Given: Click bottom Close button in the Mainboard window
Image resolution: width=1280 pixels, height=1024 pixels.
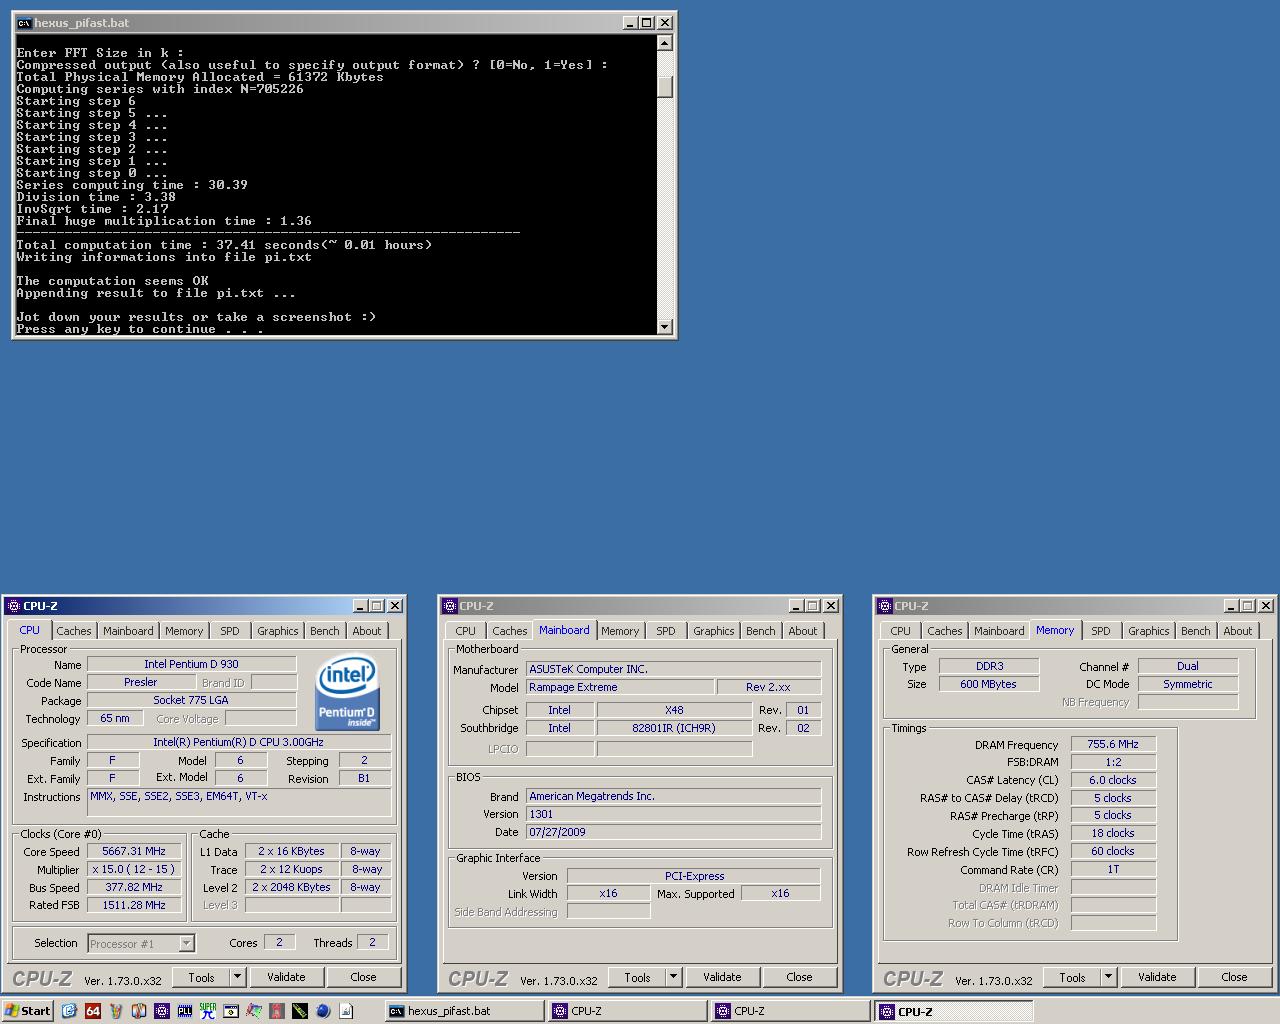Looking at the screenshot, I should pos(800,977).
